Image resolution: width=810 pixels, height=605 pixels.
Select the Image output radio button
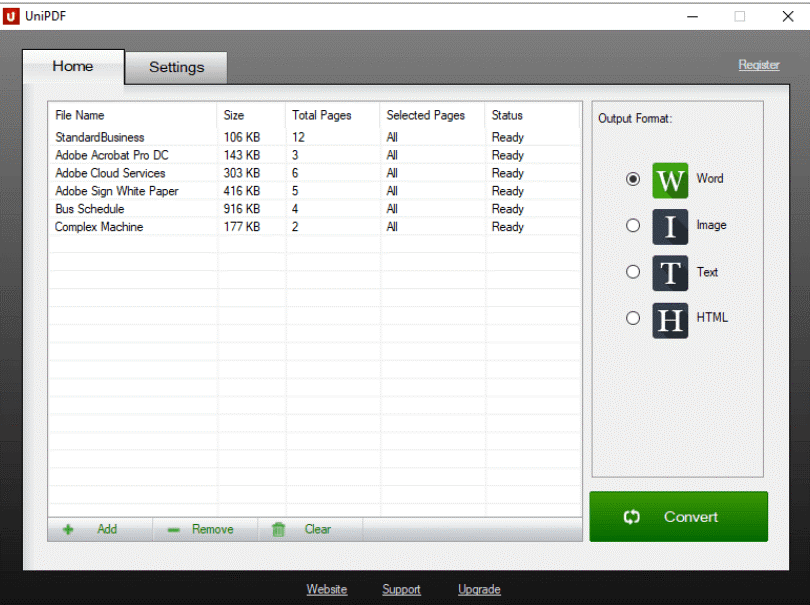[x=633, y=226]
